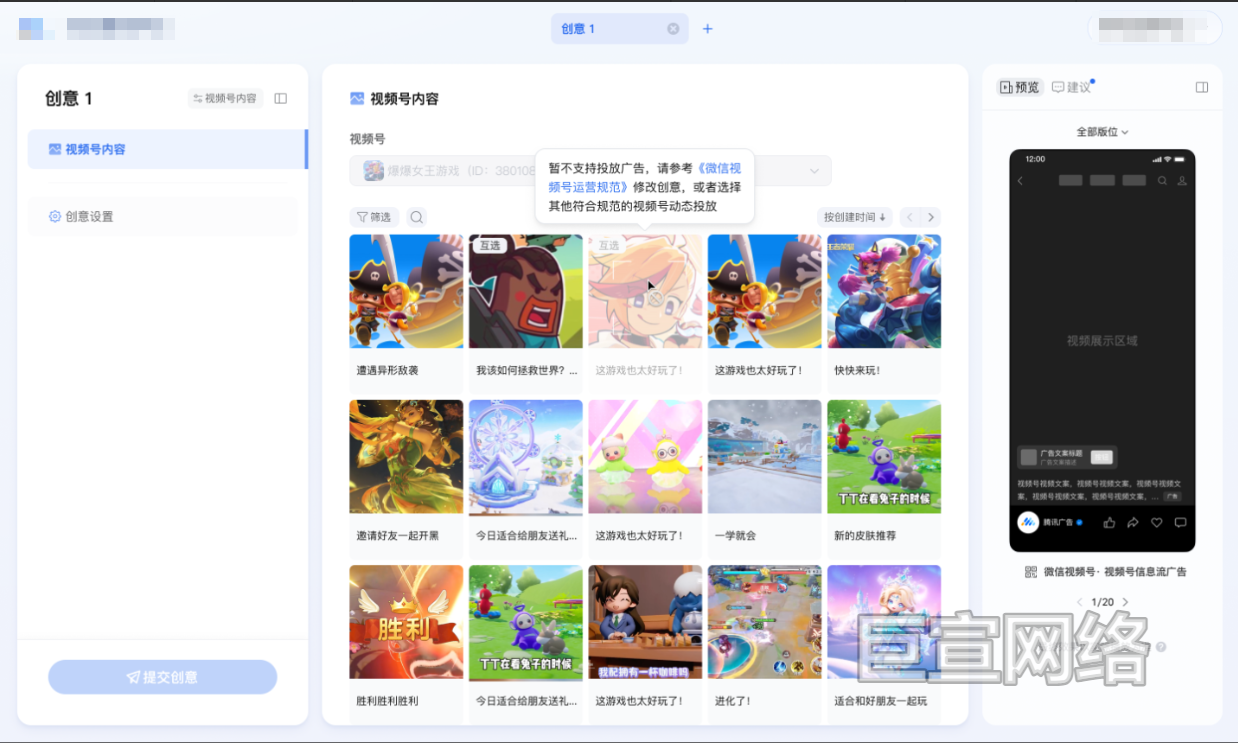
Task: Open 创意设置 in left sidebar
Action: 163,216
